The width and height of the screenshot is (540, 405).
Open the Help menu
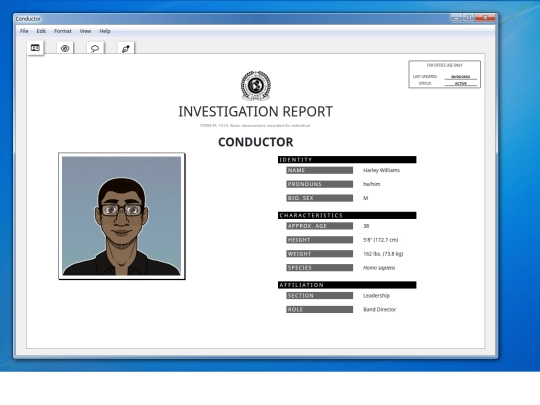(x=105, y=31)
